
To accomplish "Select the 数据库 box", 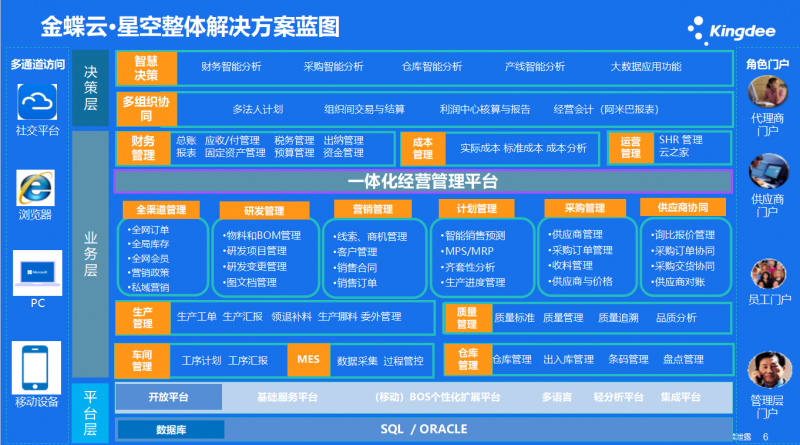I will tap(171, 430).
